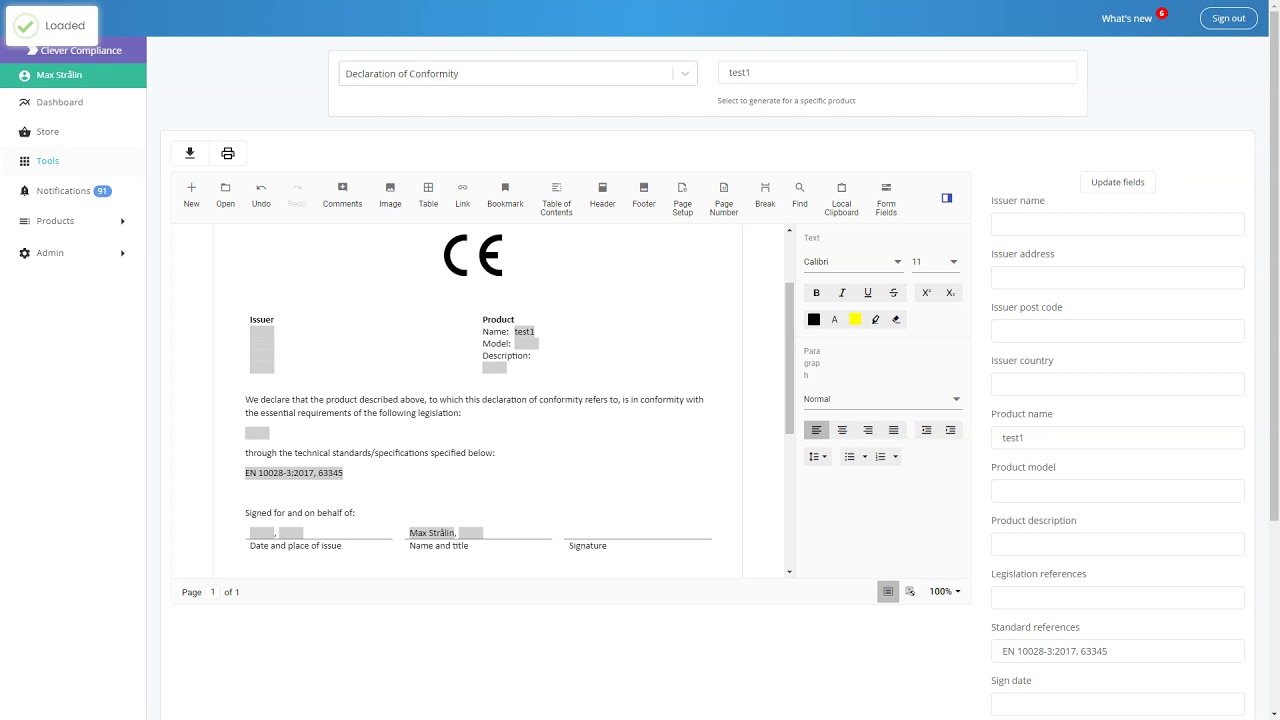
Task: Expand the Admin sidebar menu
Action: point(73,253)
